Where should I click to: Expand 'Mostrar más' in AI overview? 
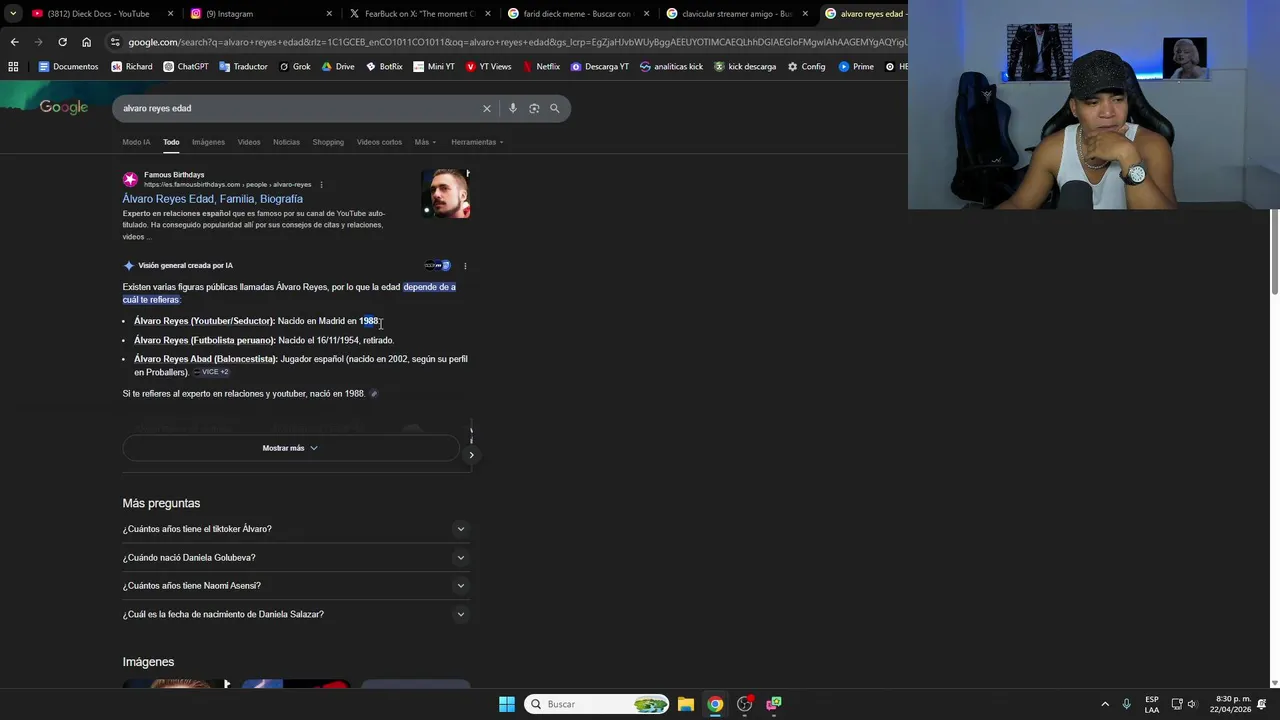pos(290,448)
